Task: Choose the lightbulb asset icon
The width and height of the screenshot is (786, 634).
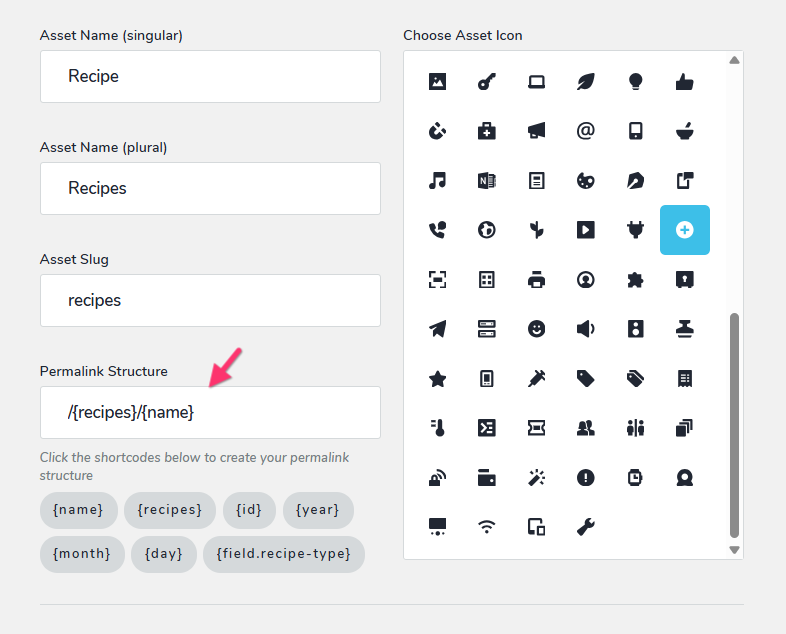Action: (x=635, y=81)
